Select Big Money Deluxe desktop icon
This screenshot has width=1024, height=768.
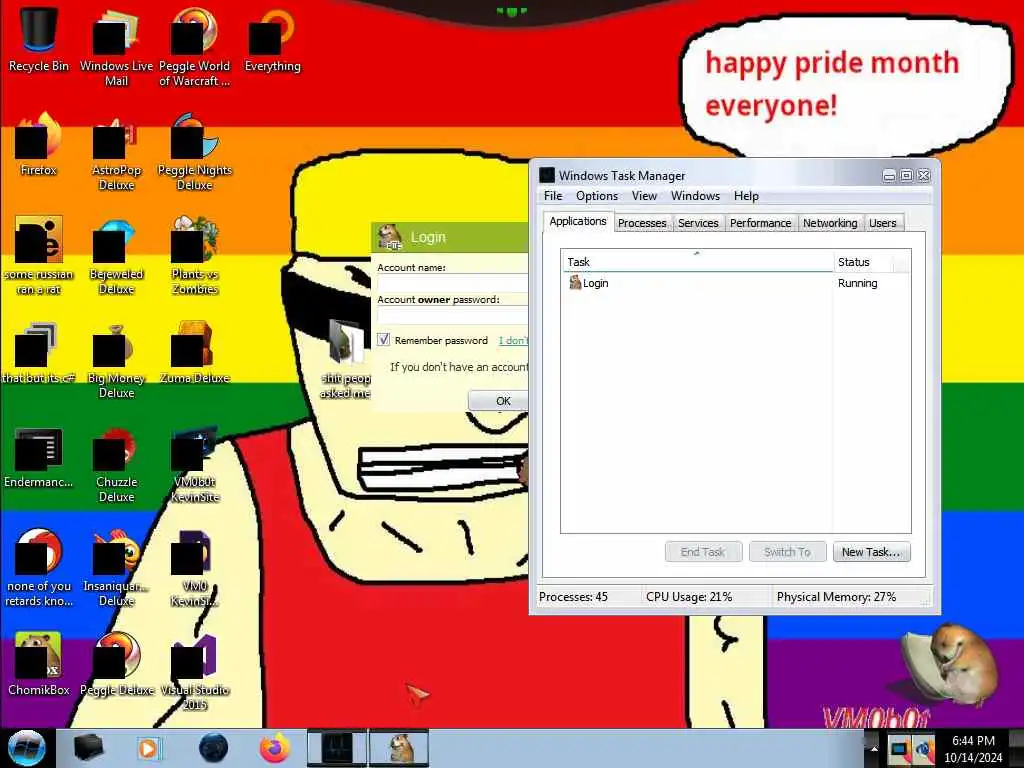coord(116,359)
